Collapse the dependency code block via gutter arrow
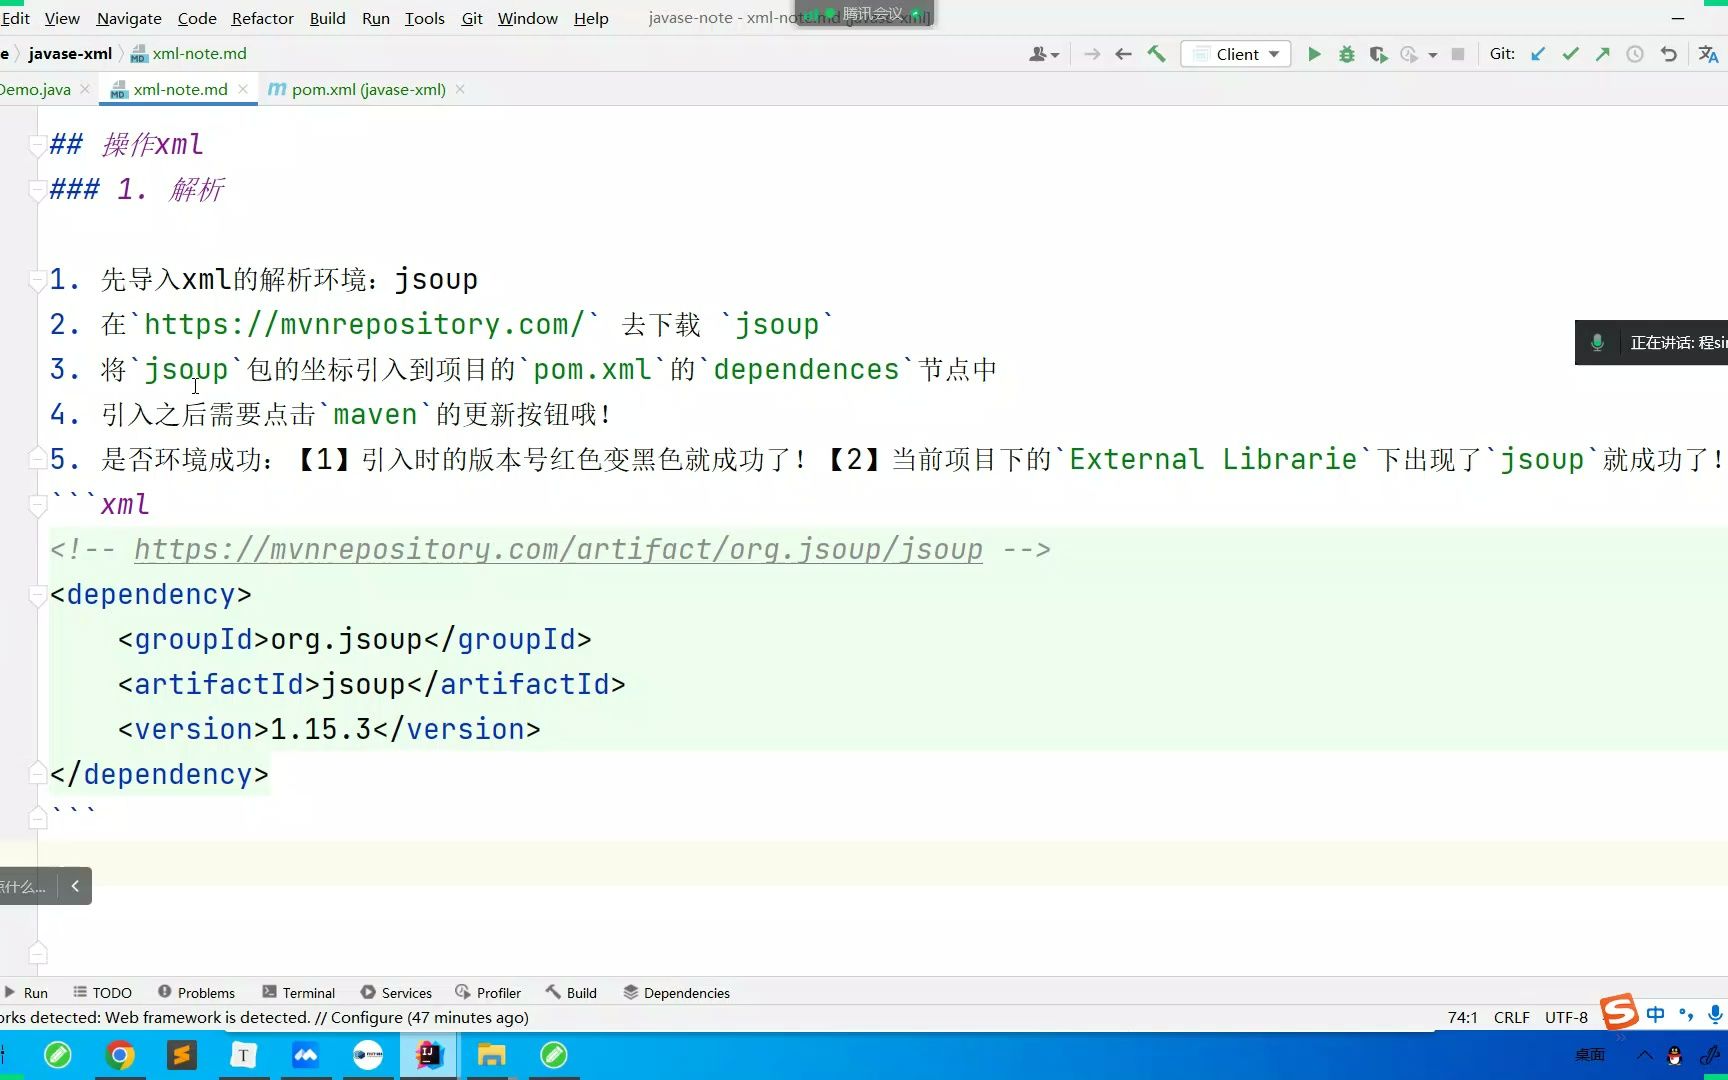1728x1080 pixels. 37,594
